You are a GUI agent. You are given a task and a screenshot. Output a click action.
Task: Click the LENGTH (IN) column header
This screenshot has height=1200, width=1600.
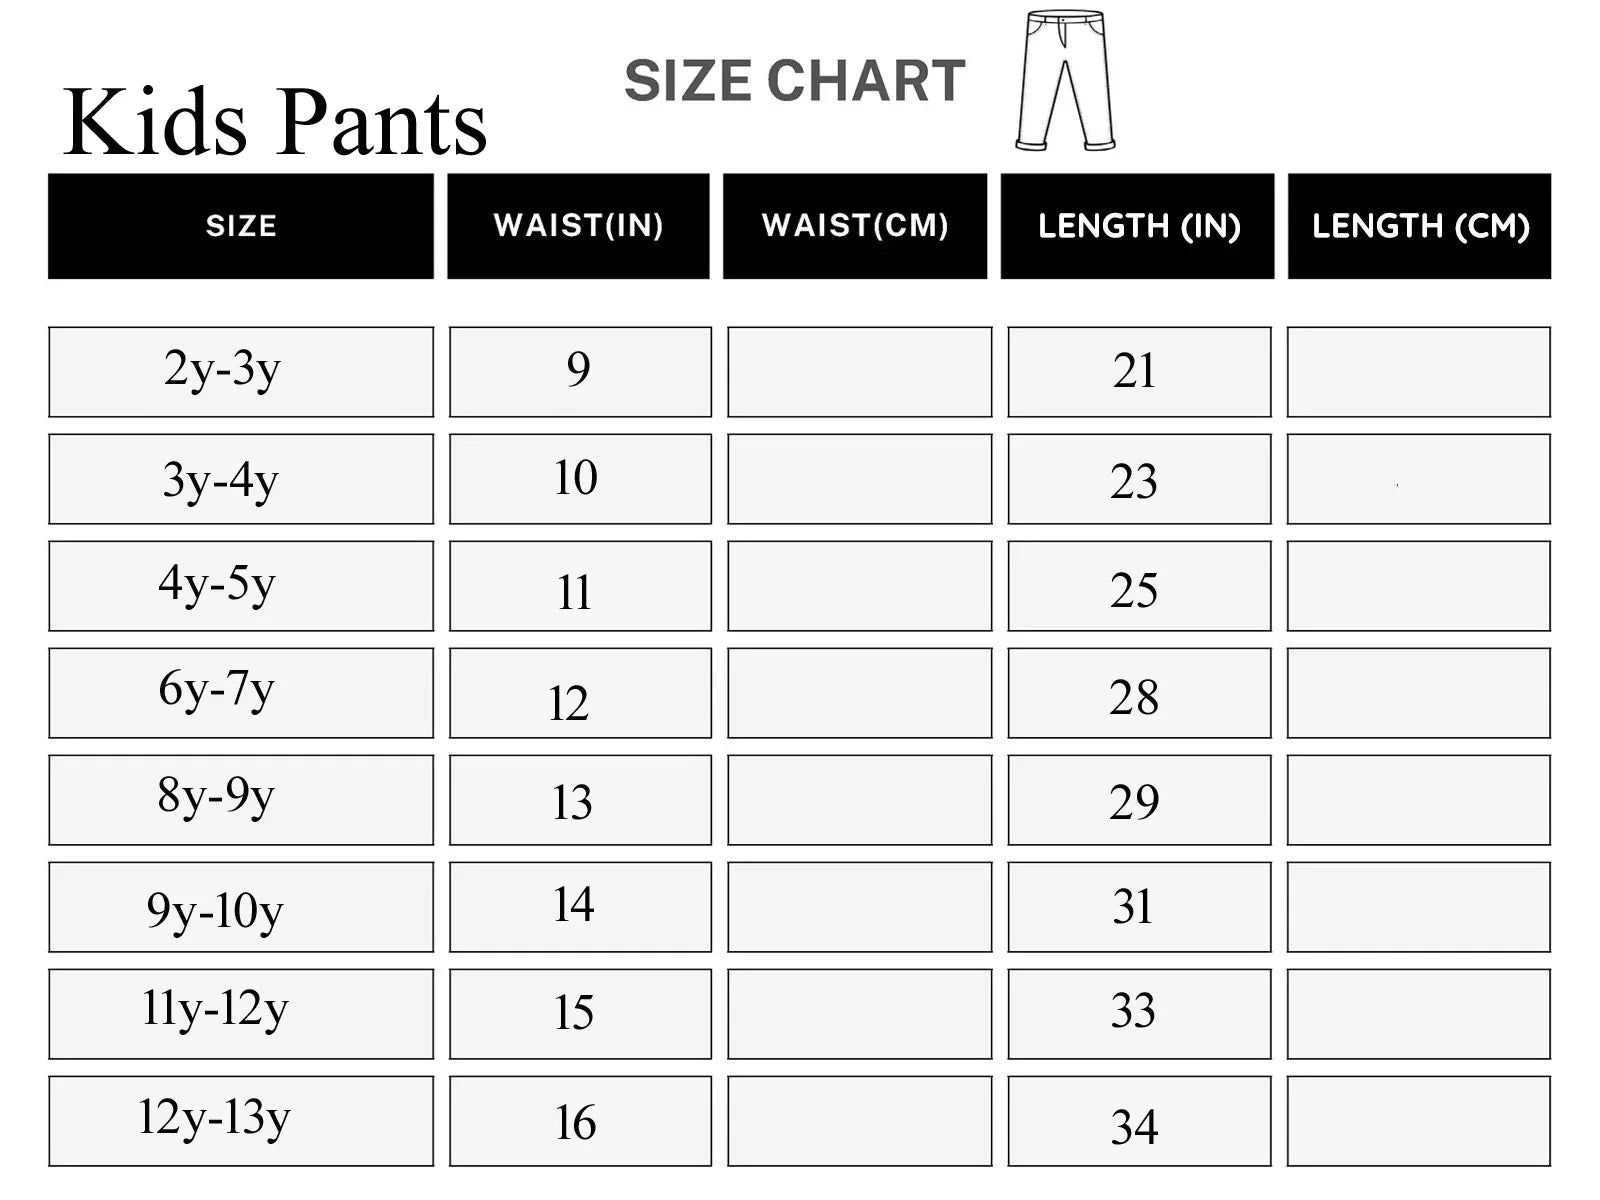click(1138, 226)
